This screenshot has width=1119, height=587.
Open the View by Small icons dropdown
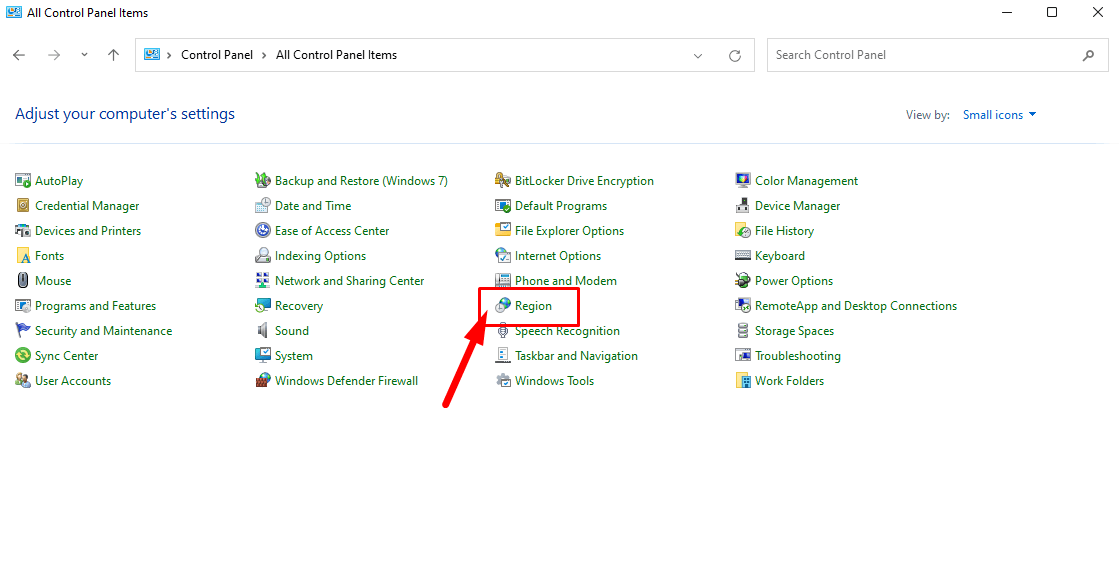[x=999, y=115]
